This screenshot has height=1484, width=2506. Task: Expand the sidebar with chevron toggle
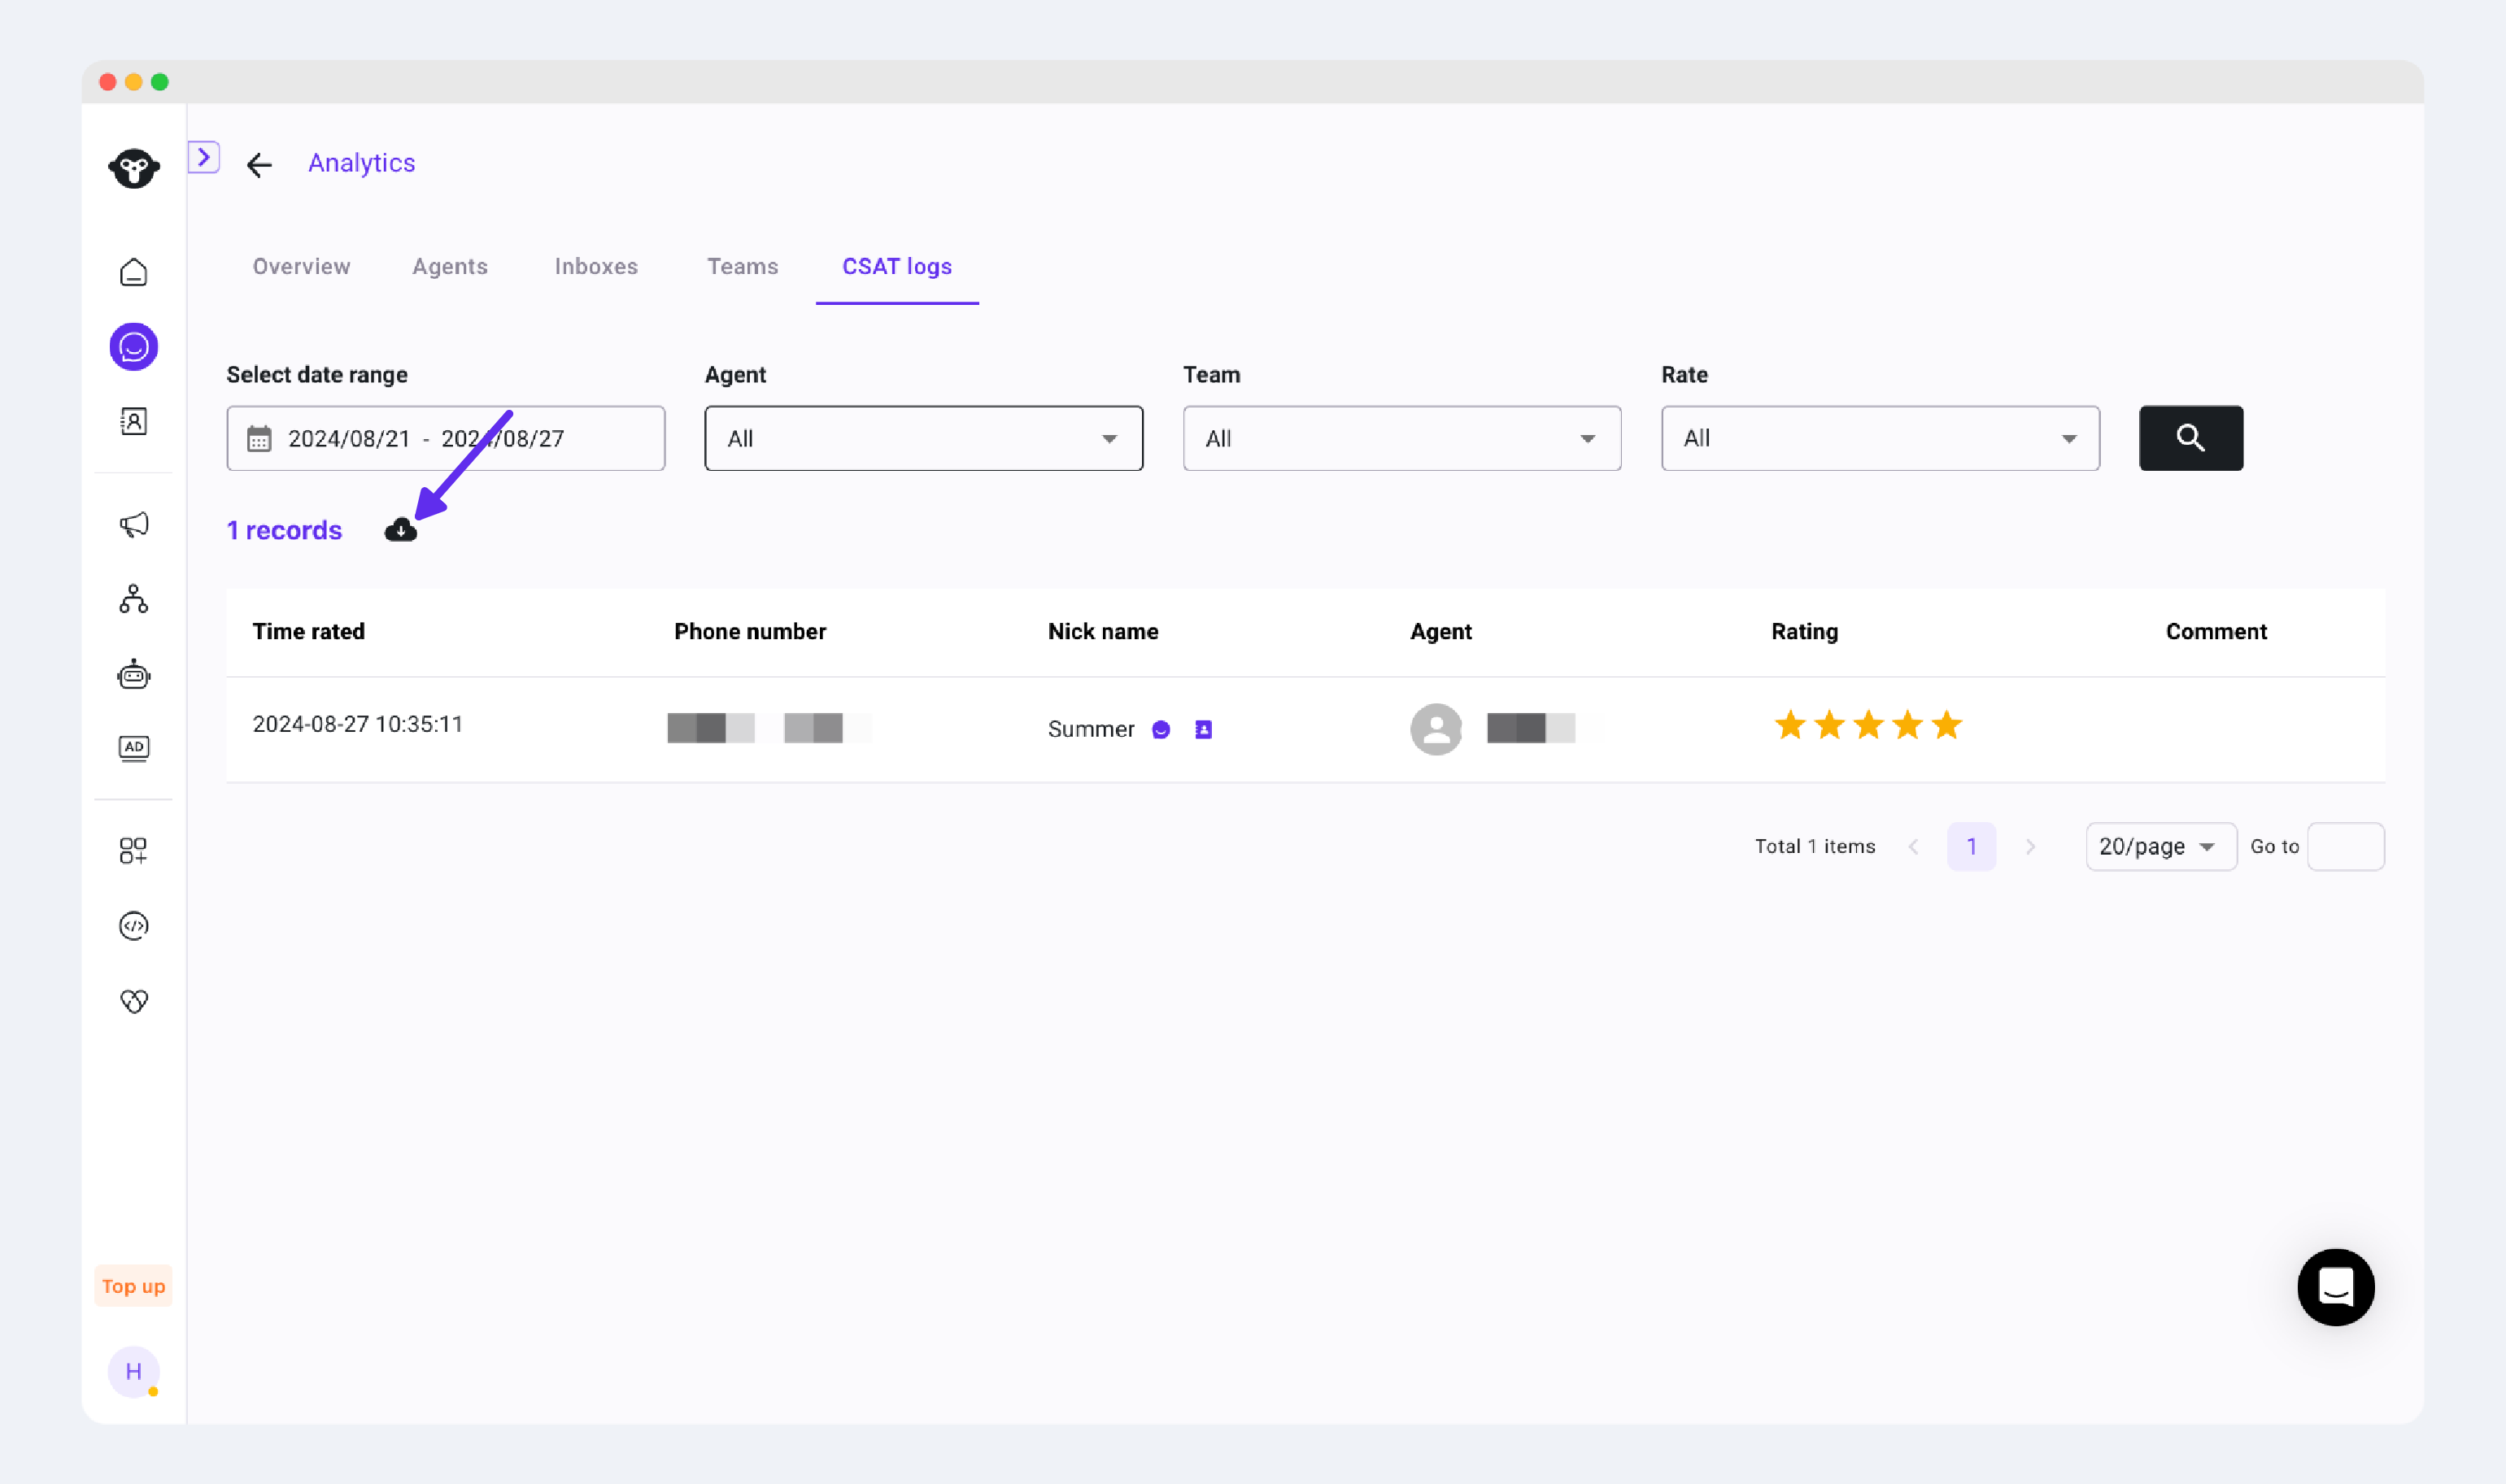pos(203,157)
